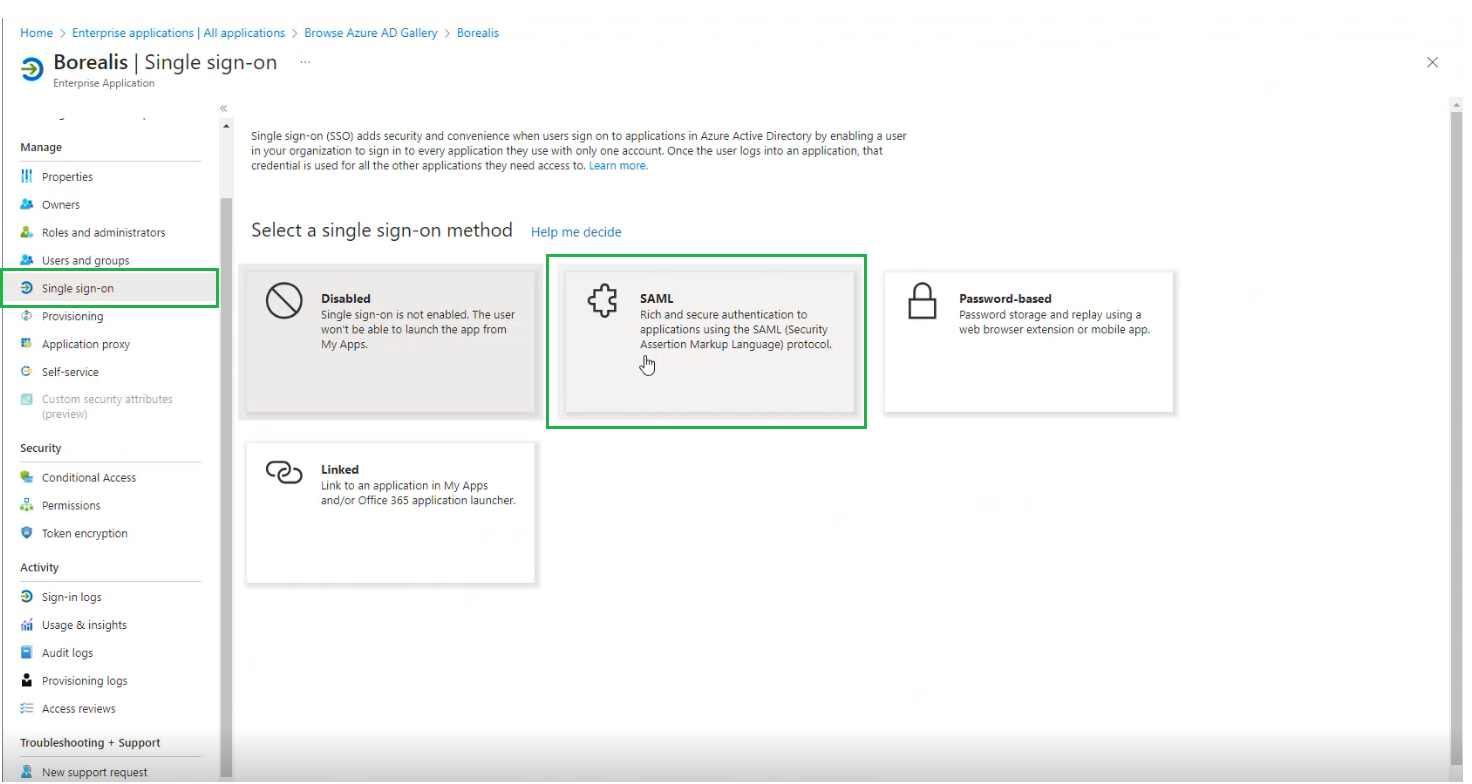
Task: Click the sidebar vertical scrollbar
Action: (226, 488)
